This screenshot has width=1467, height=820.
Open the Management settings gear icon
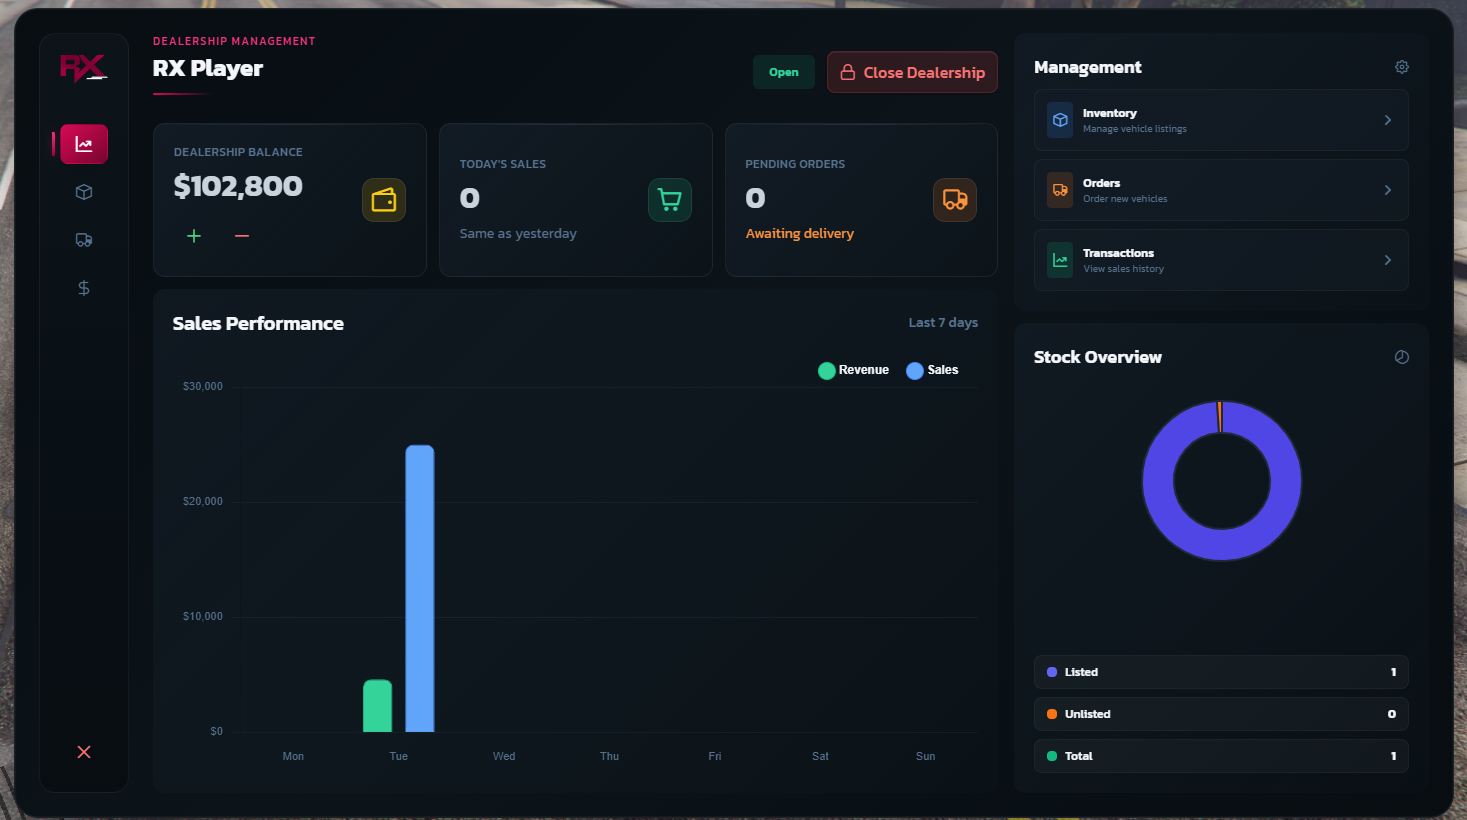point(1401,66)
